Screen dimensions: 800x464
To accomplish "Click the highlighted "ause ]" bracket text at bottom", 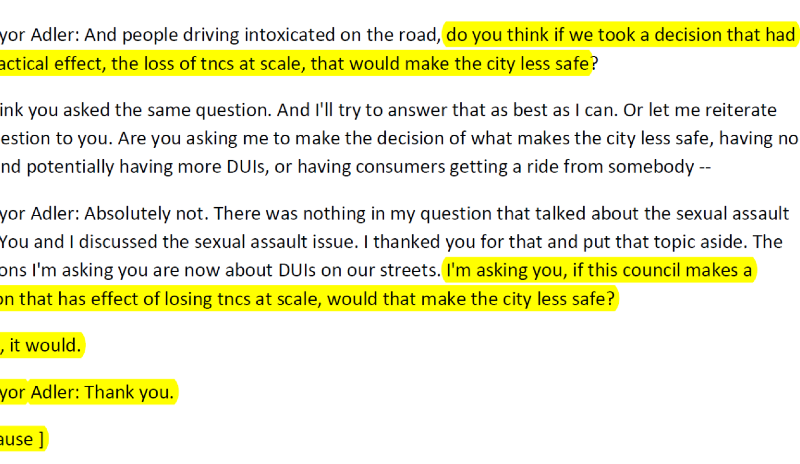I will [21, 439].
